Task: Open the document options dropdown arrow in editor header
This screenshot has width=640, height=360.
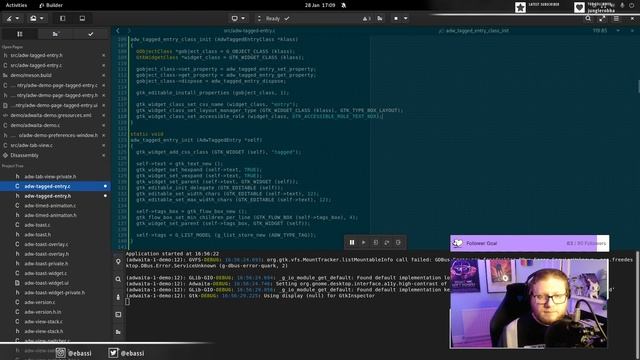Action: coord(618,31)
